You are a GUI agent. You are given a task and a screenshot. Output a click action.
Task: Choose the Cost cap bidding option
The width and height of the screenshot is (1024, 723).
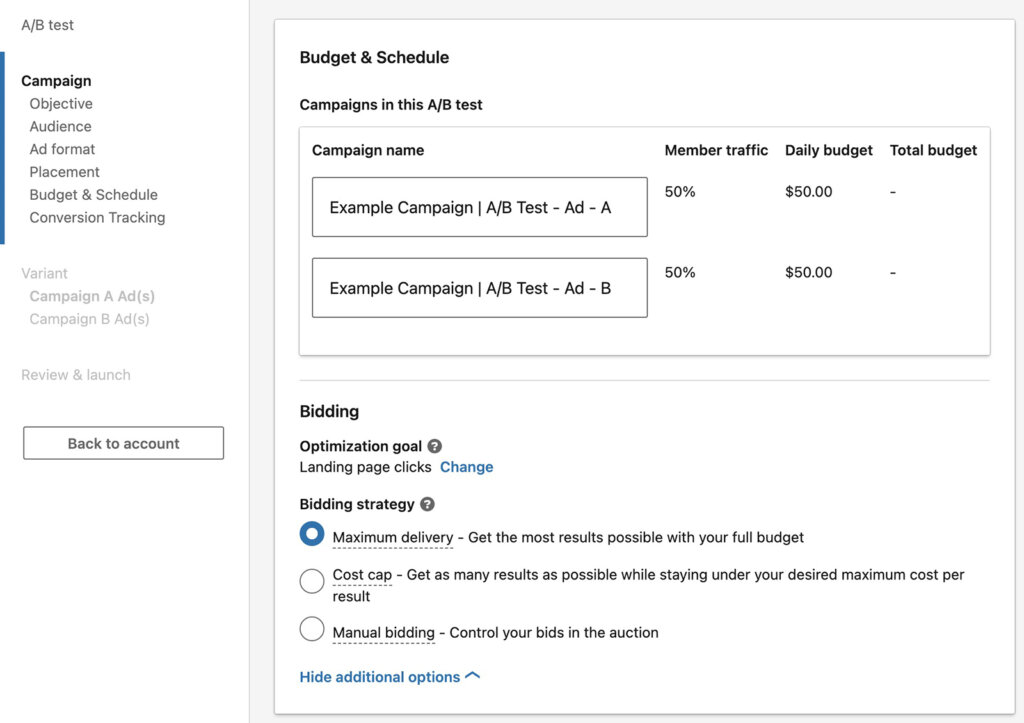point(312,581)
